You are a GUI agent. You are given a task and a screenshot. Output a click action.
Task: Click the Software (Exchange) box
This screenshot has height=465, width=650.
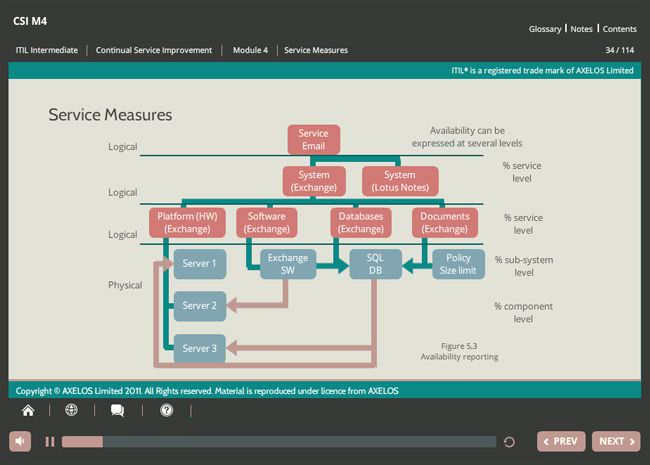(x=267, y=223)
